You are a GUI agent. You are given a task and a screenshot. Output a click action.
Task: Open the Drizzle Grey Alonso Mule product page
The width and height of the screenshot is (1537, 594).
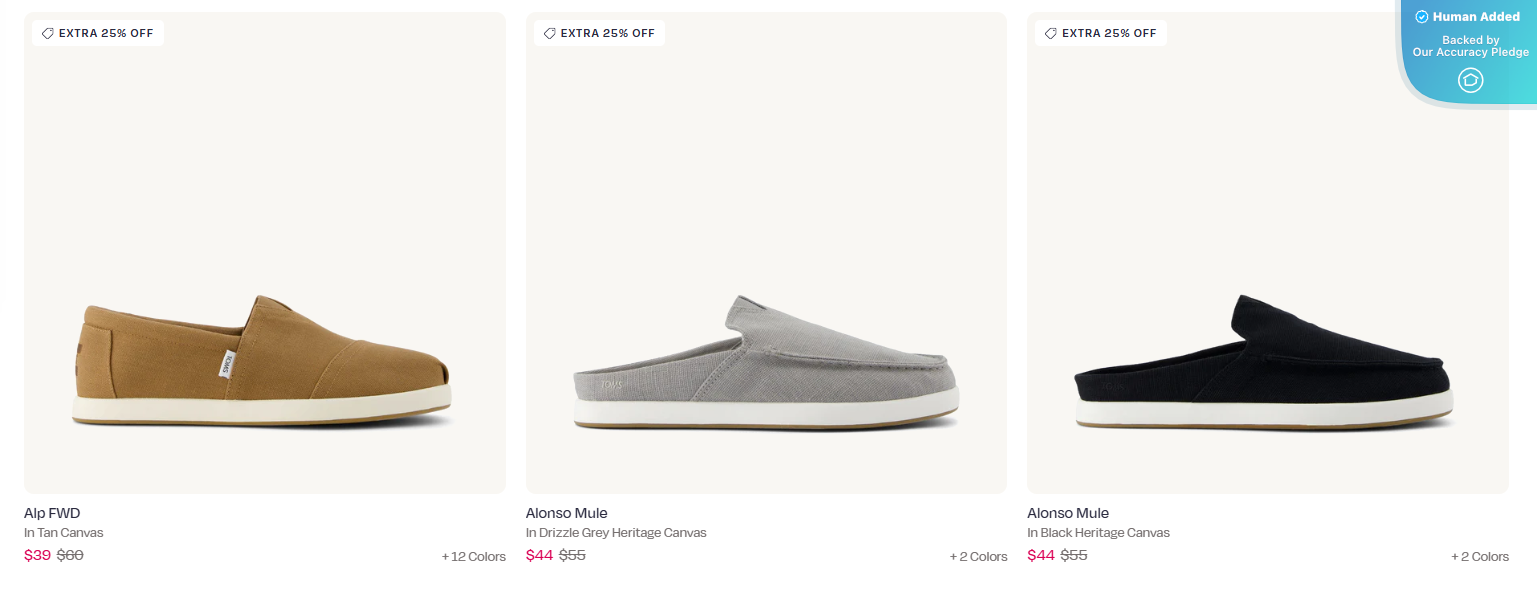pos(566,512)
